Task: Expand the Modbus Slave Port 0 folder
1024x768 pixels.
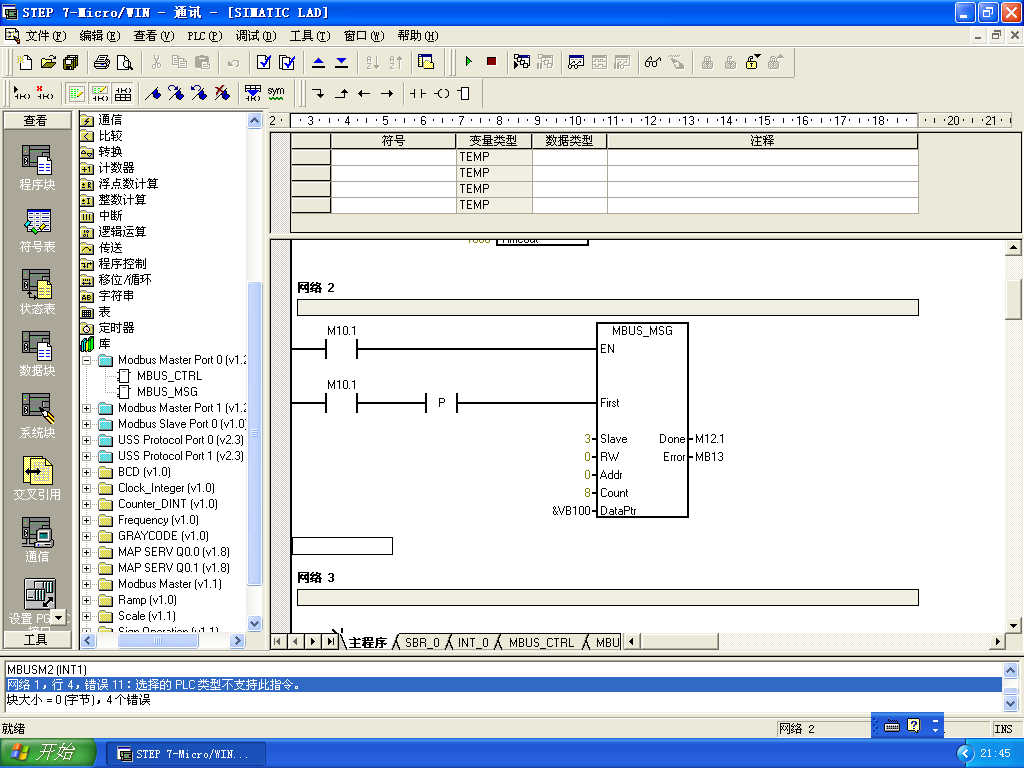Action: point(87,424)
